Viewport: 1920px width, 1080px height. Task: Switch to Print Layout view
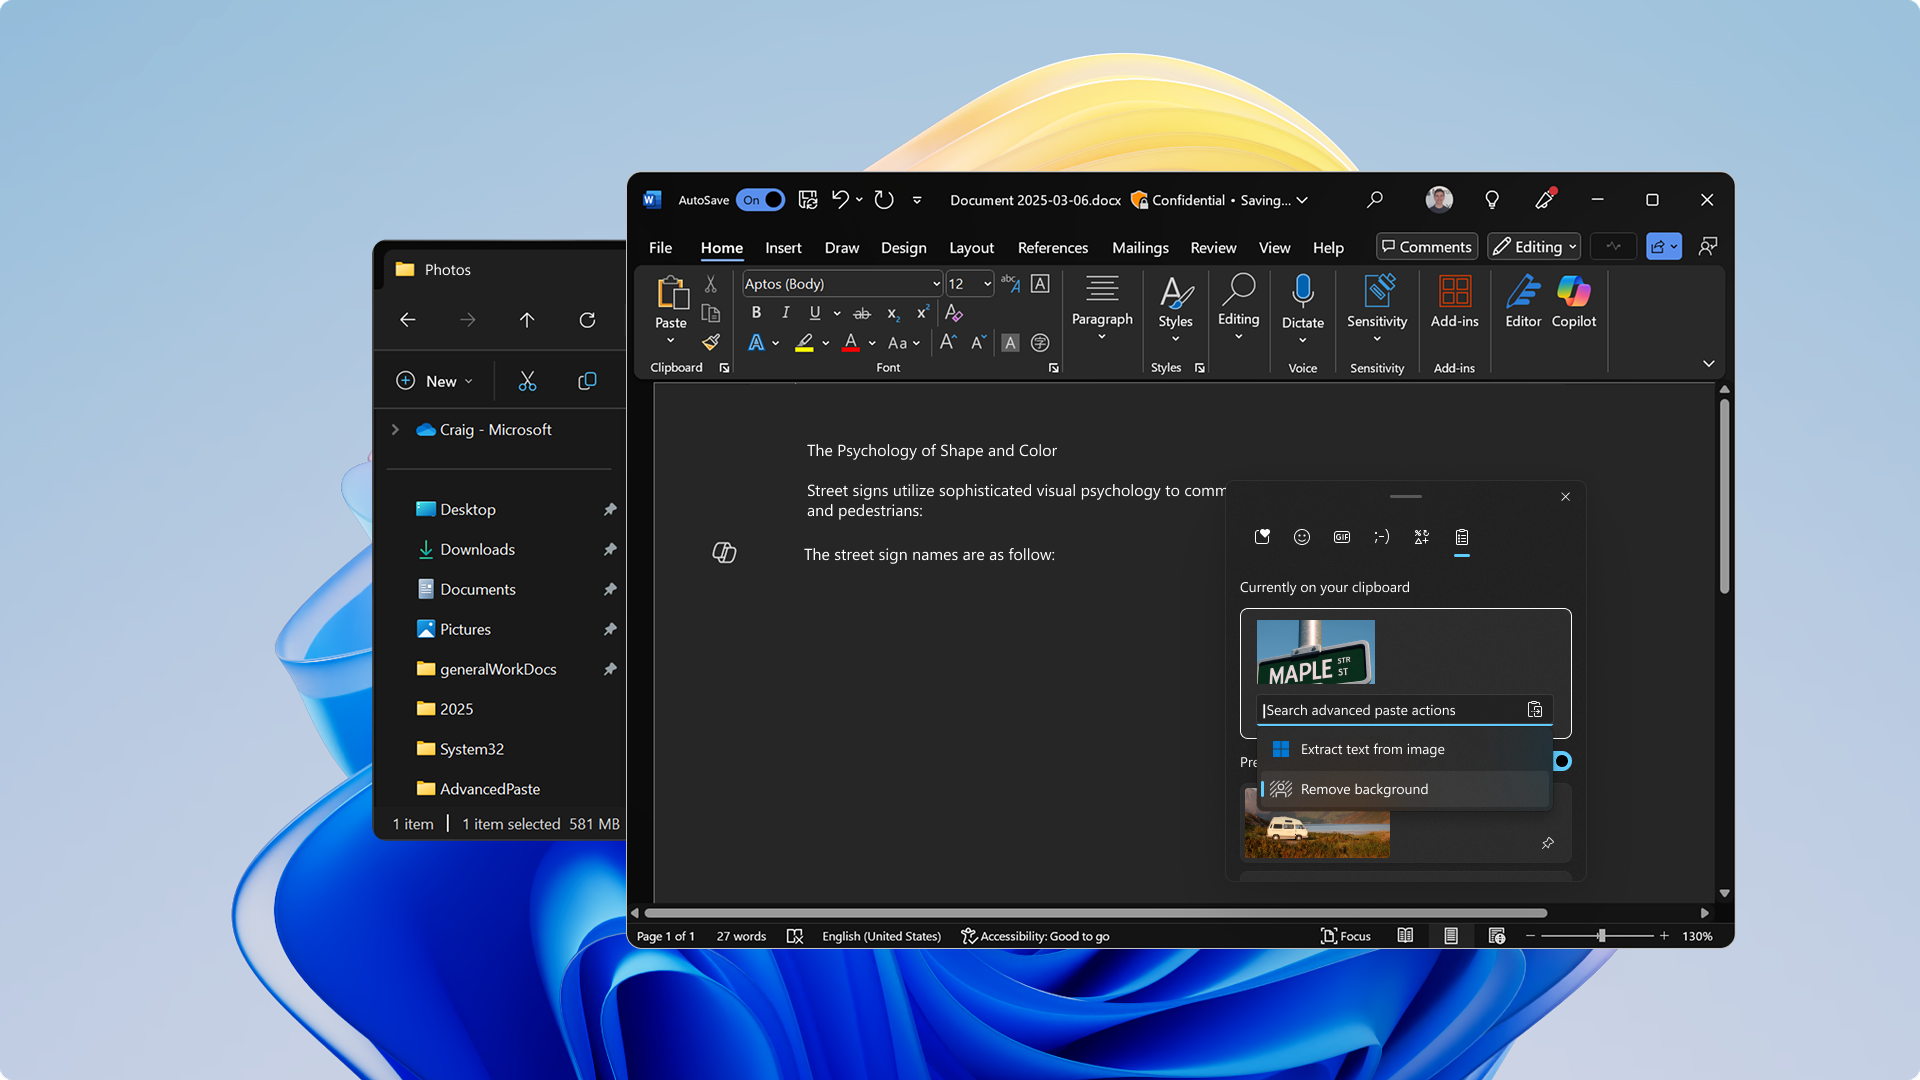(x=1451, y=936)
